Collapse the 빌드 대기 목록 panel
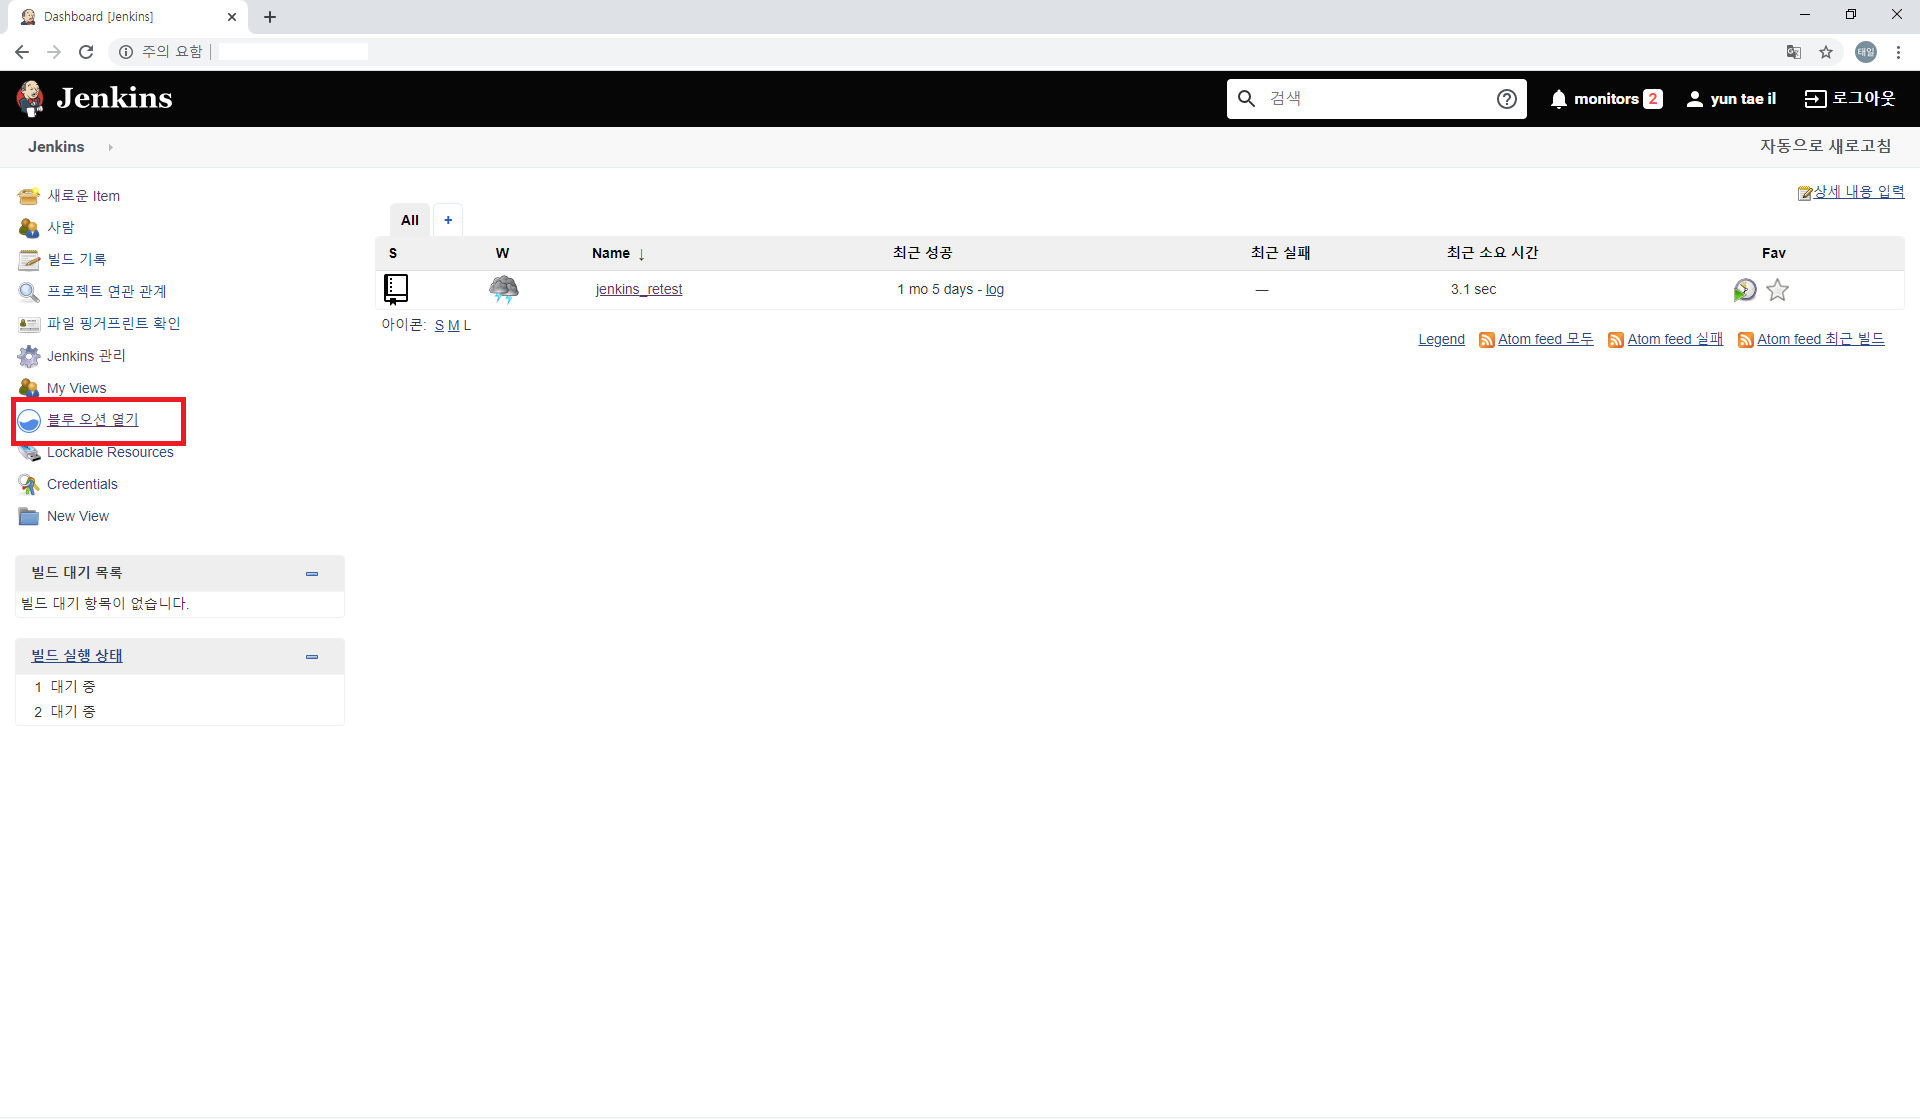Viewport: 1920px width, 1119px height. click(x=312, y=574)
